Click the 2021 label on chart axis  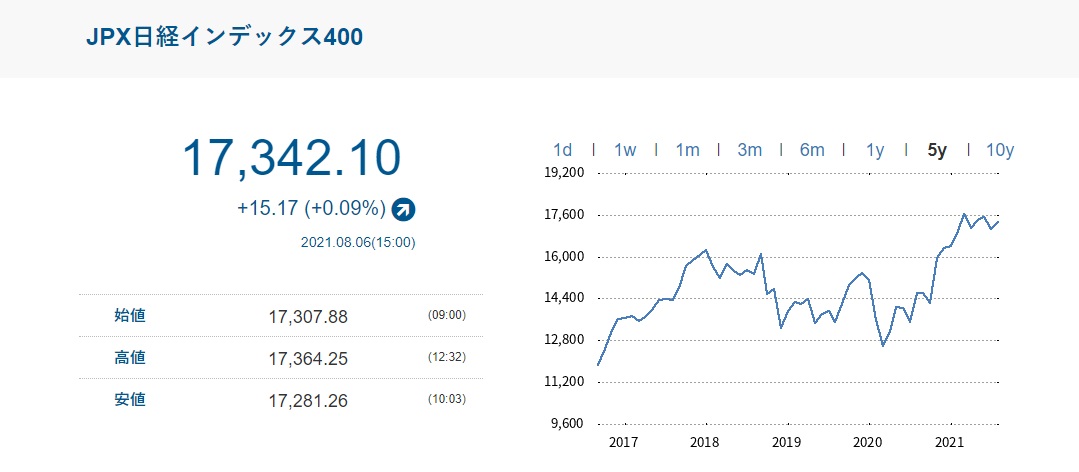[949, 442]
